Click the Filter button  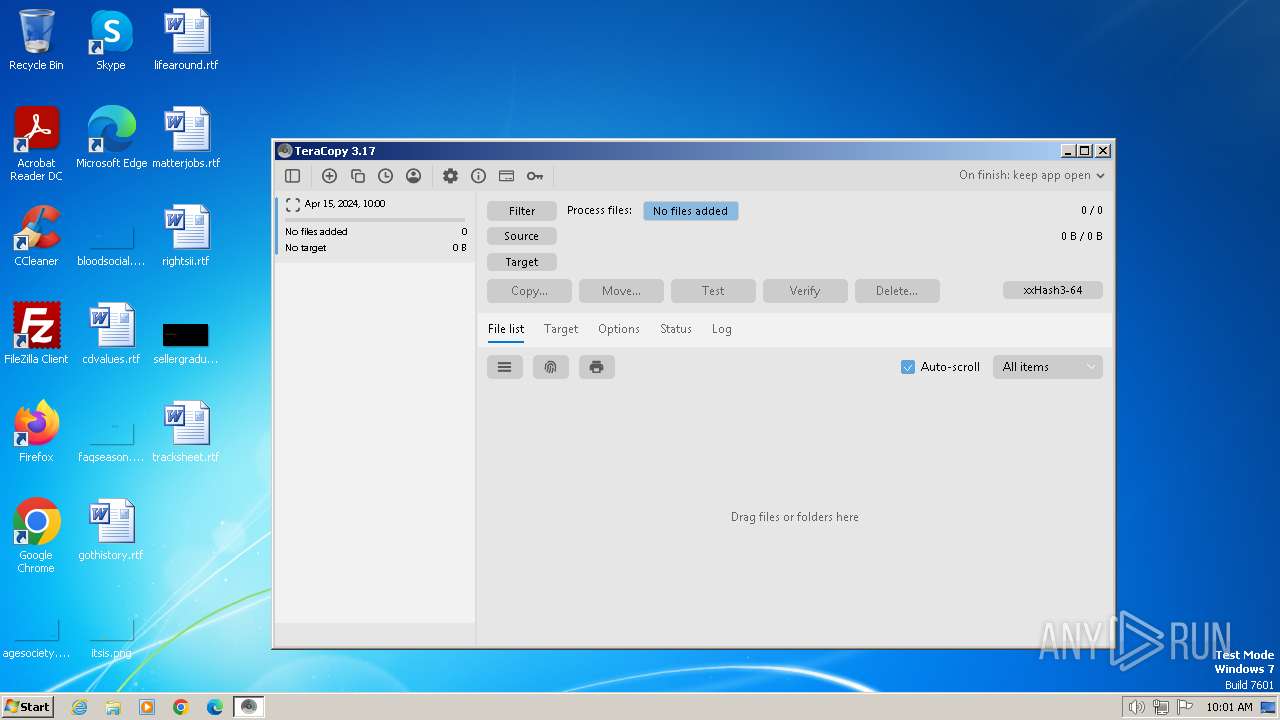coord(522,211)
